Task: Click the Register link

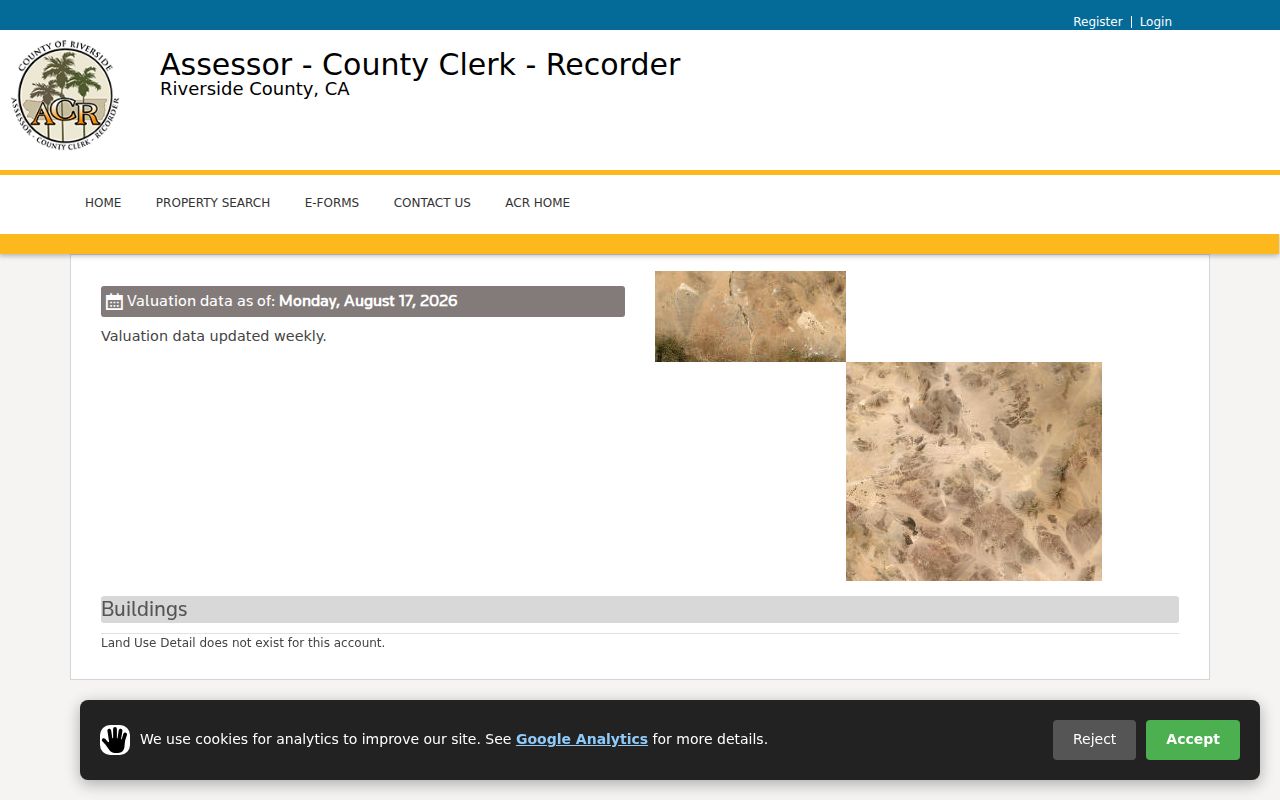Action: (x=1098, y=21)
